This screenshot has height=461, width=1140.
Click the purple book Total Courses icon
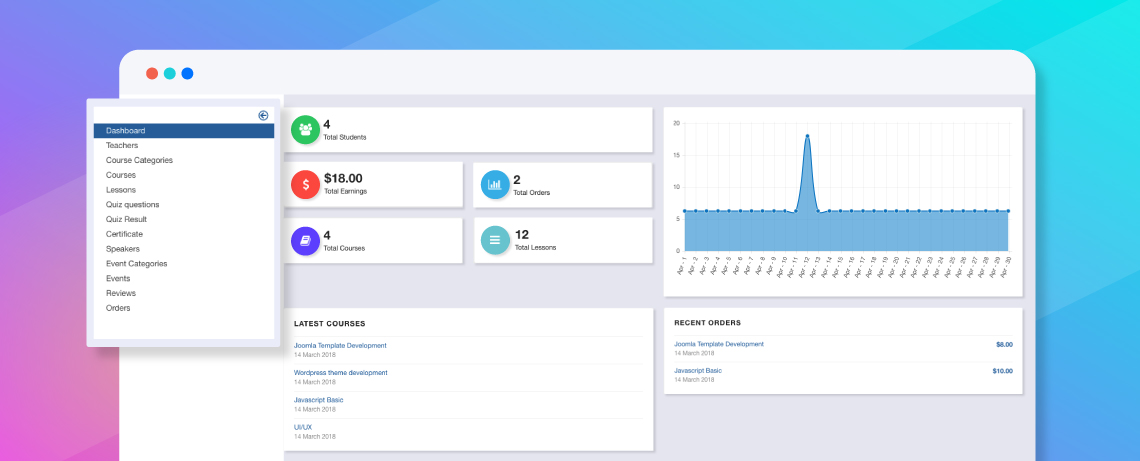tap(305, 241)
